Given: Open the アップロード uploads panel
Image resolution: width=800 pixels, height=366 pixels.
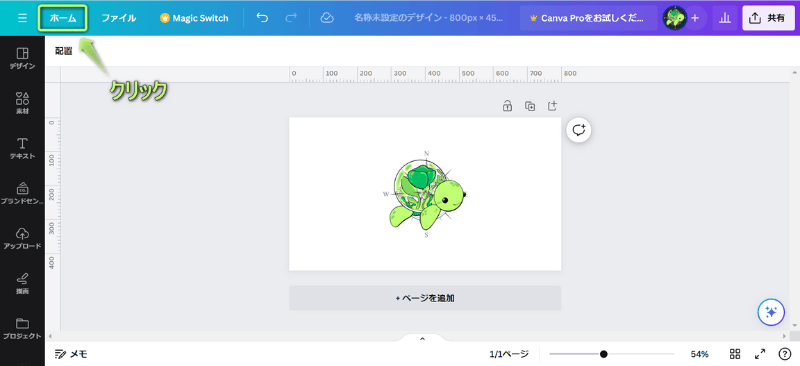Looking at the screenshot, I should (22, 238).
